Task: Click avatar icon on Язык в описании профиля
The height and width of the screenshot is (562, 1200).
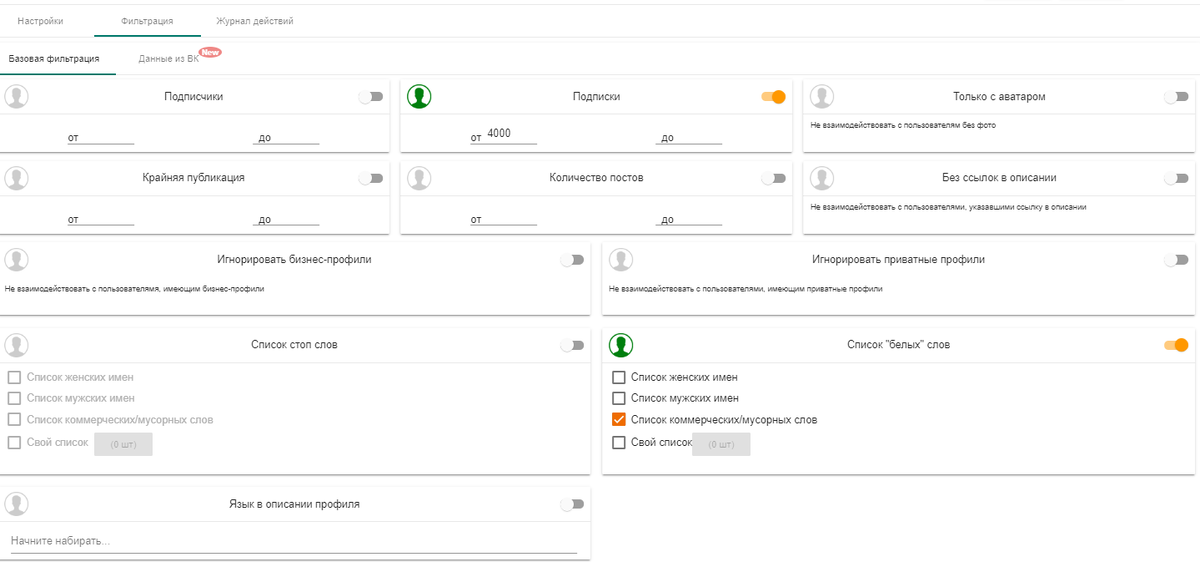Action: pos(17,504)
